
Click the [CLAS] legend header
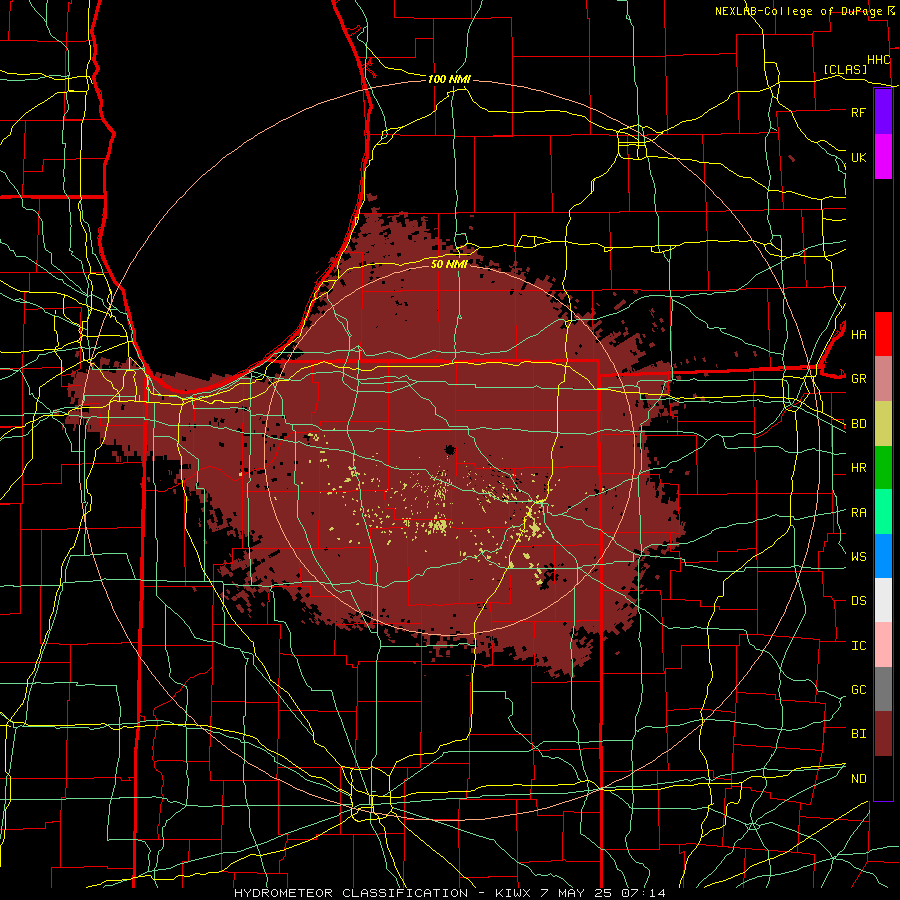pos(845,69)
